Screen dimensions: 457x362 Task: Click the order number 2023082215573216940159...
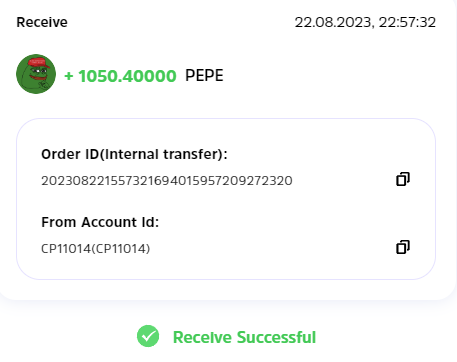pyautogui.click(x=167, y=181)
